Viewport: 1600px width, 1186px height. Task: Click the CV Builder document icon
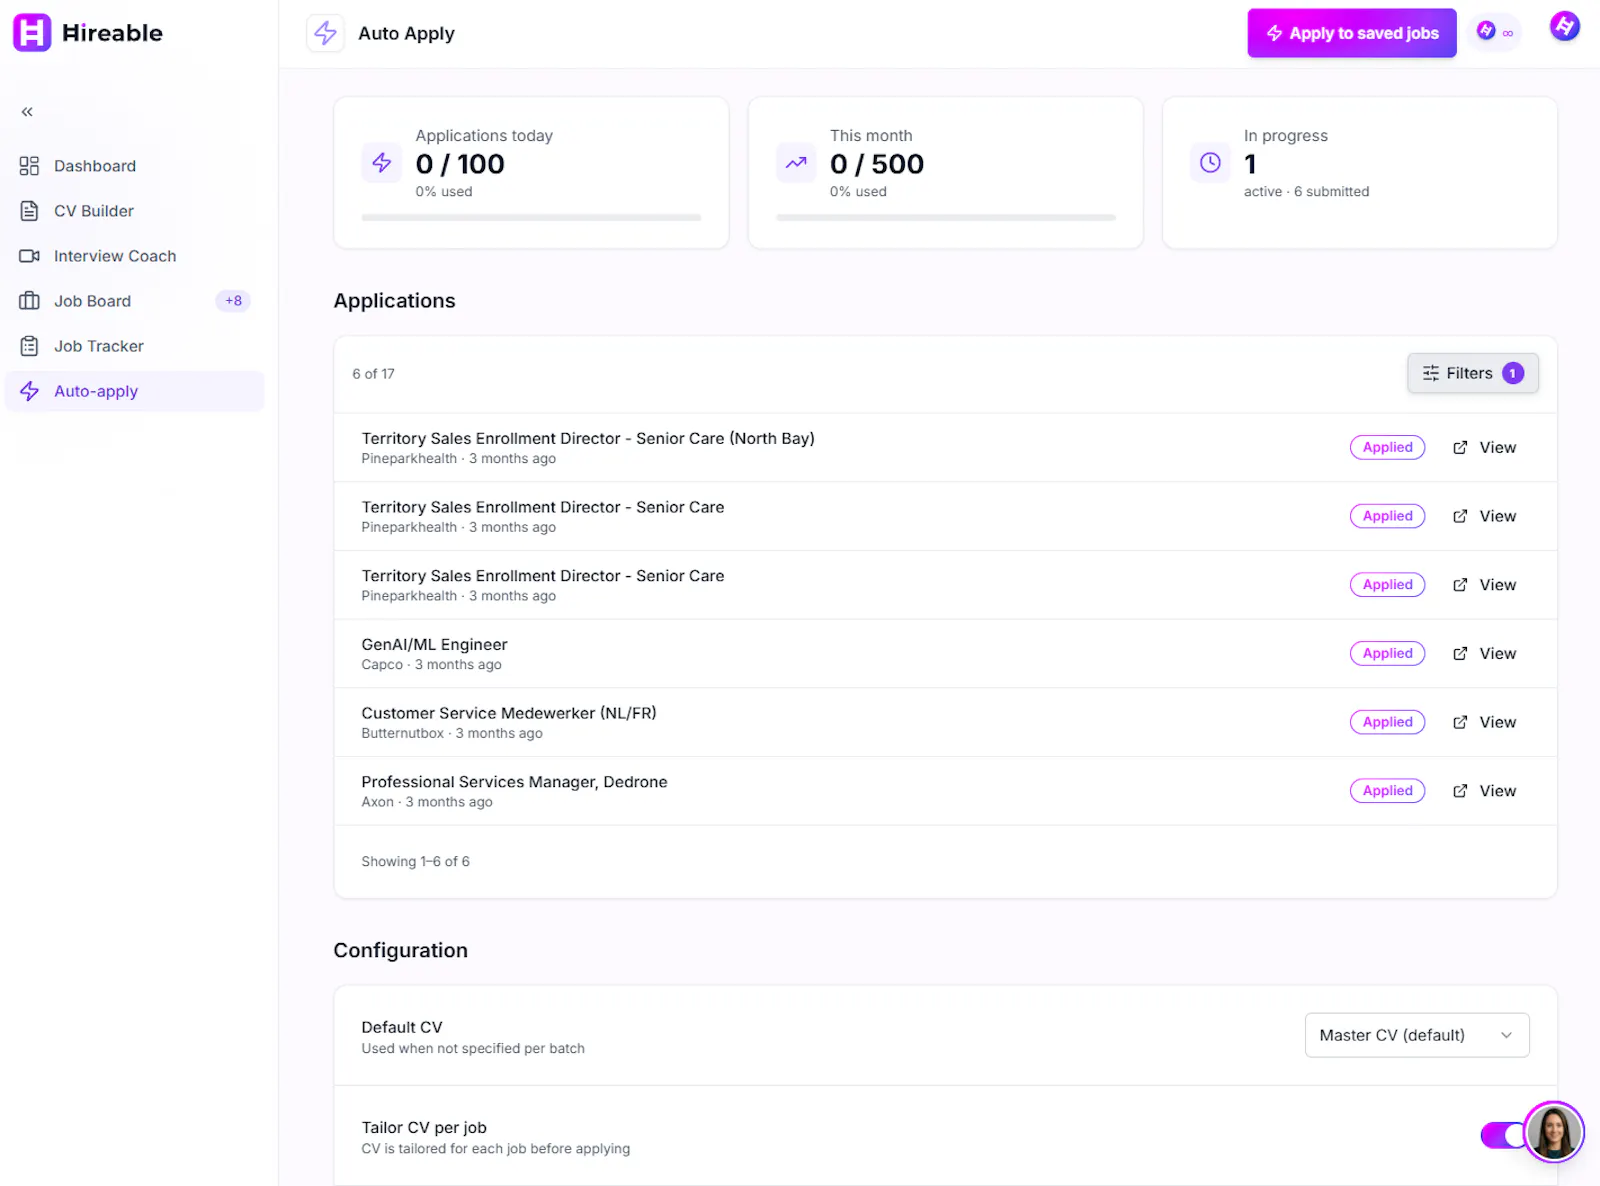[29, 211]
